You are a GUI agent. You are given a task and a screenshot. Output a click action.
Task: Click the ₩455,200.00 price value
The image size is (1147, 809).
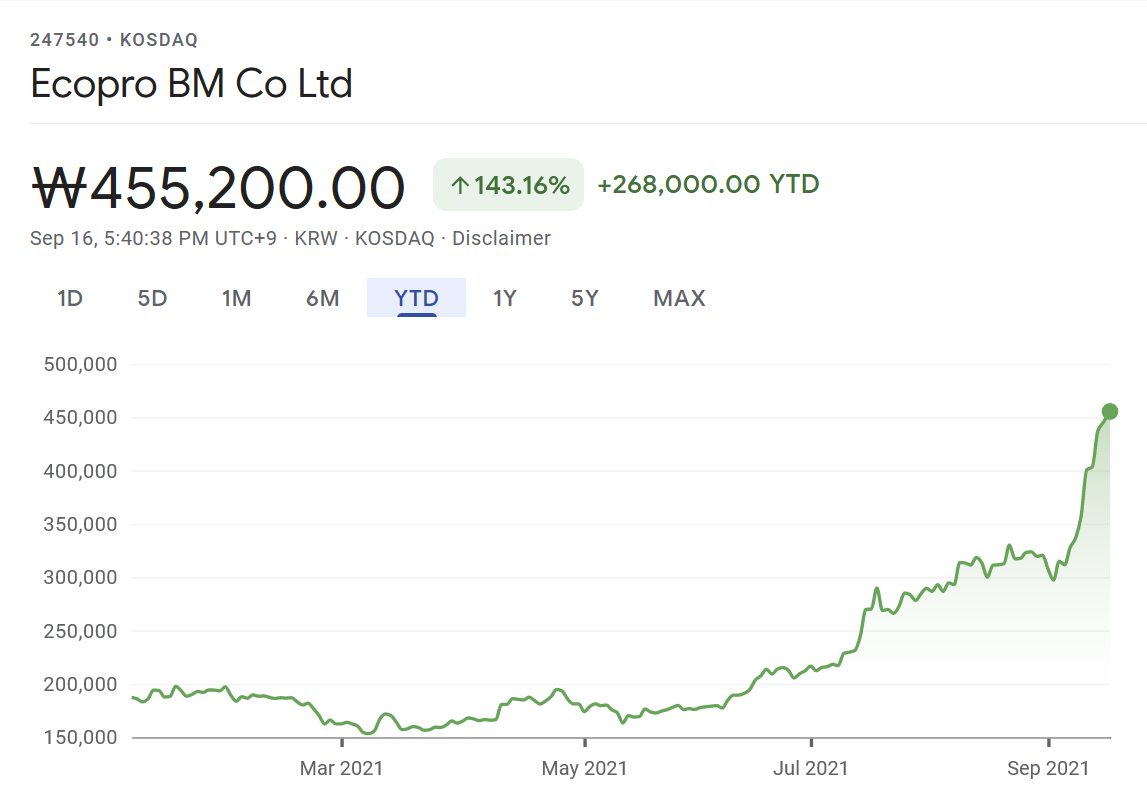[218, 187]
